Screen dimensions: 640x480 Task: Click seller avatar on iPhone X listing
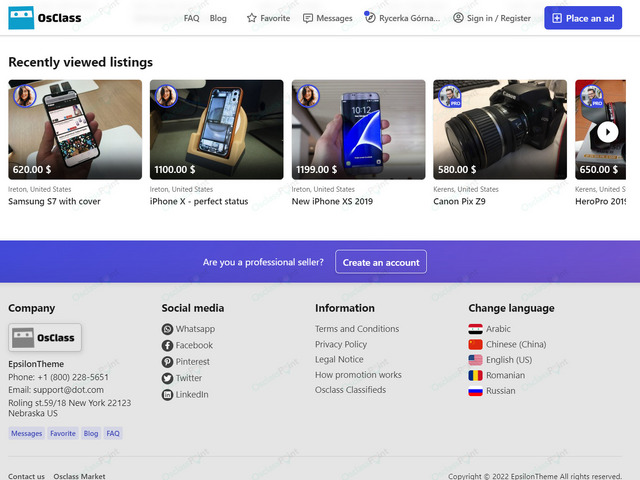pyautogui.click(x=167, y=96)
